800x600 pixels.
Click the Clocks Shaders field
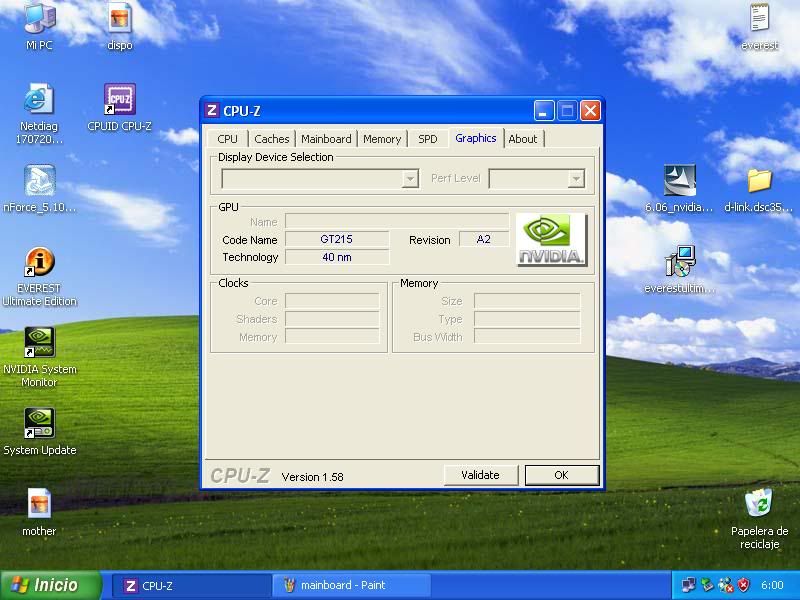(x=332, y=319)
